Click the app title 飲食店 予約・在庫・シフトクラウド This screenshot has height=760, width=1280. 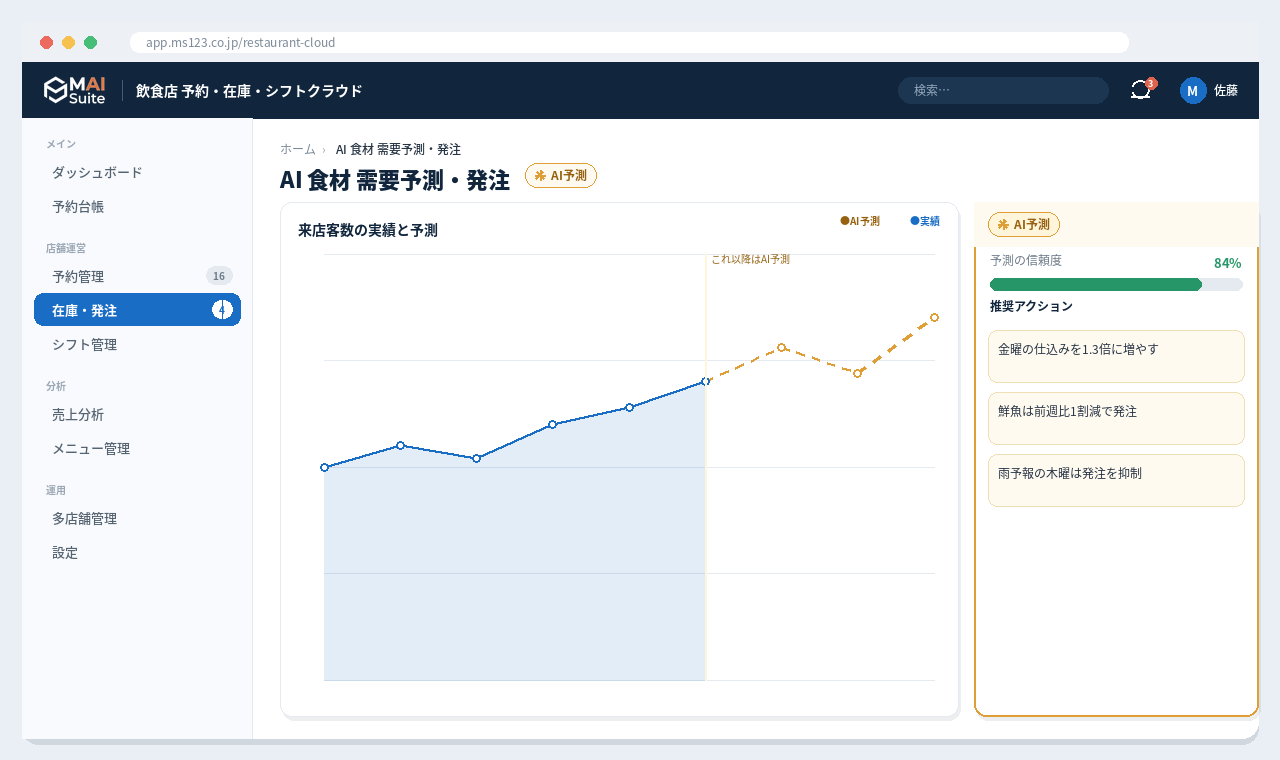[x=249, y=90]
